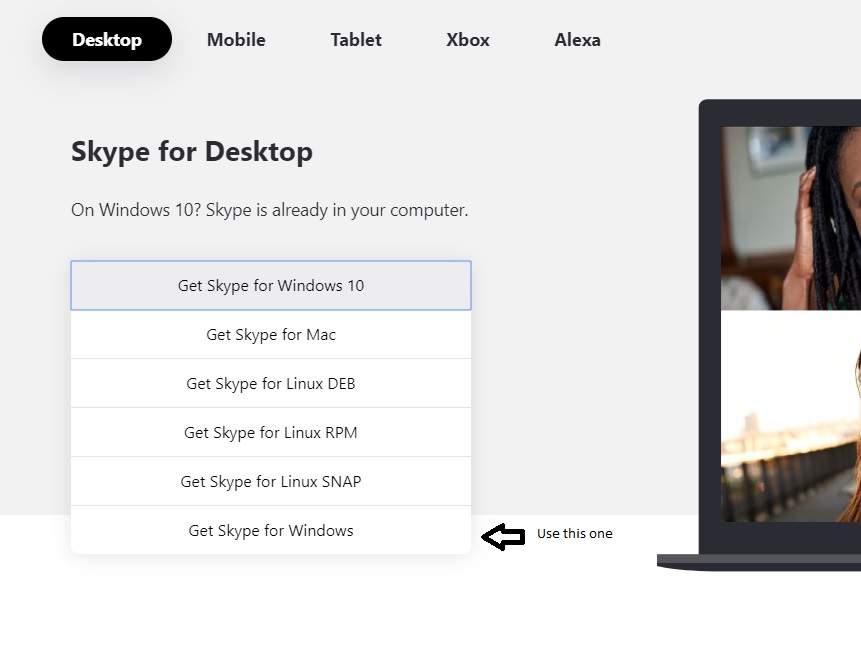
Task: Select the Desktop tab
Action: pyautogui.click(x=107, y=40)
